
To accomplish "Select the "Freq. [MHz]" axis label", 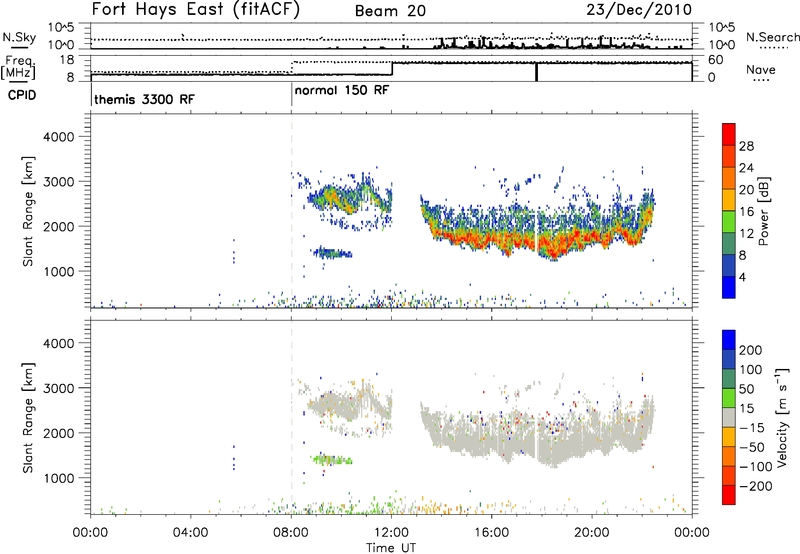I will tap(19, 68).
